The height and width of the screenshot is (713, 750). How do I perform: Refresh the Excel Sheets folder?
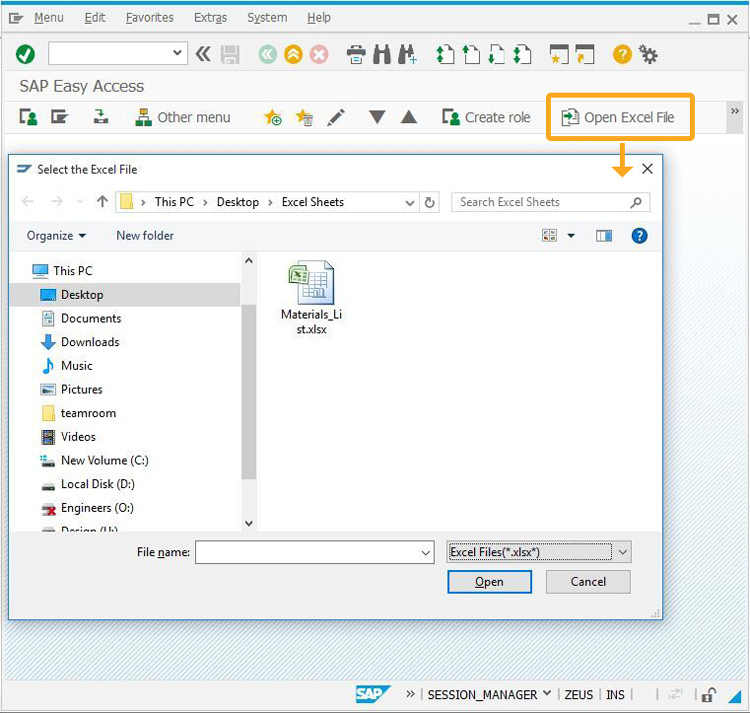coord(430,202)
